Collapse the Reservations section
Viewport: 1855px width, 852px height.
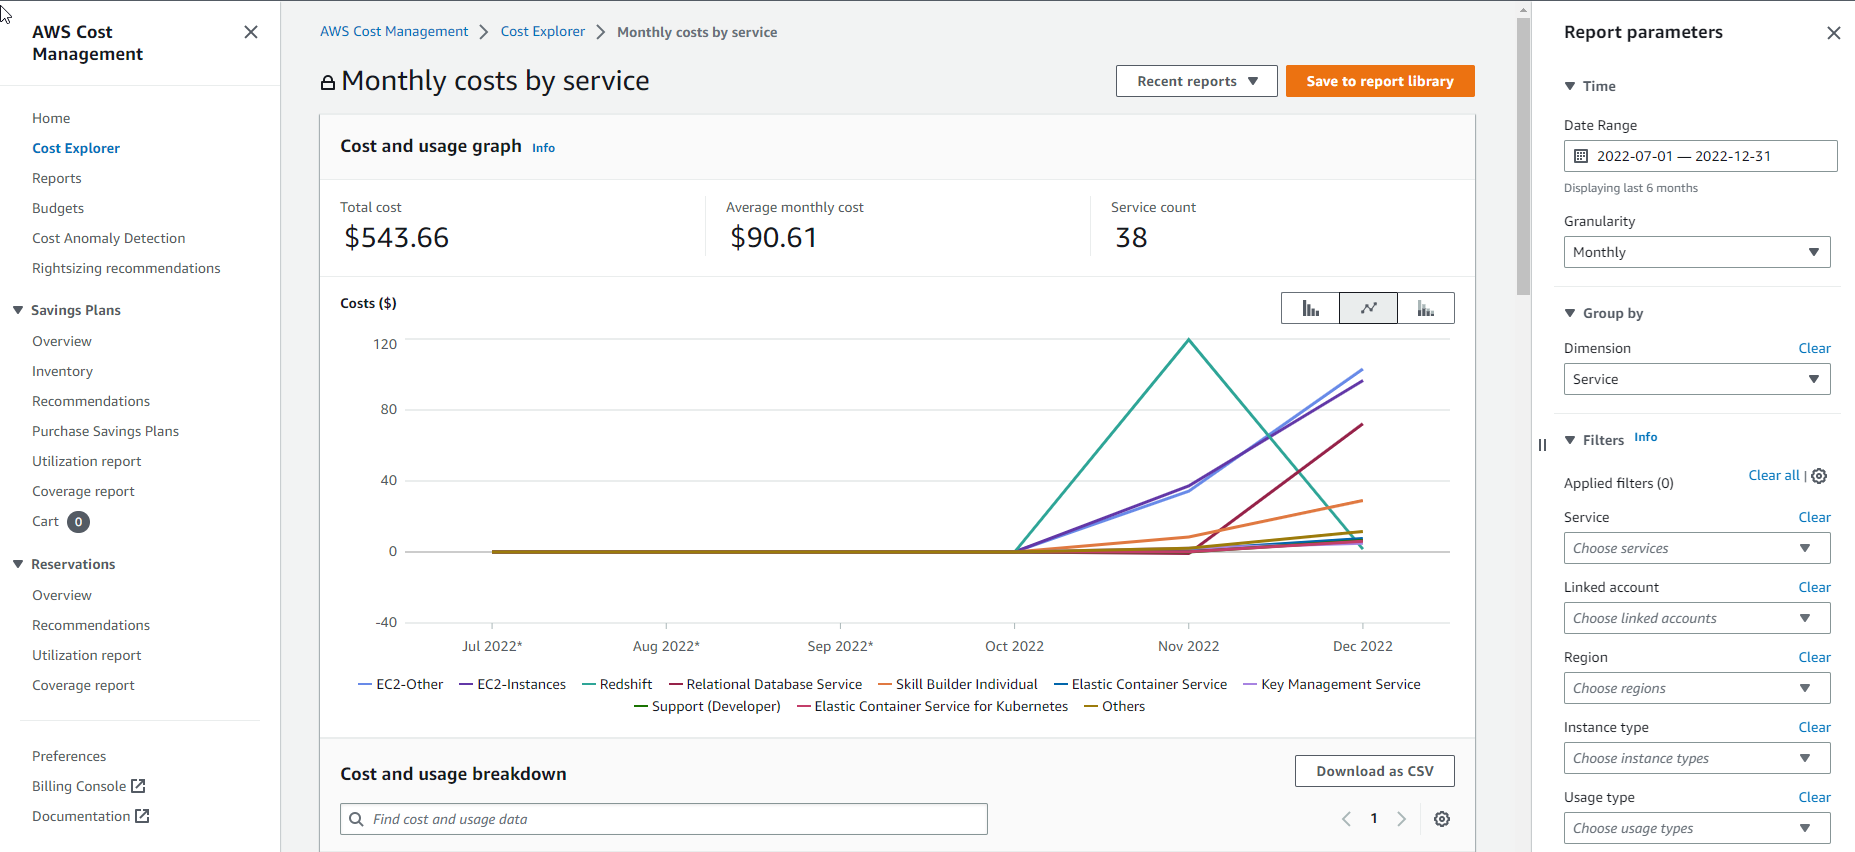click(x=18, y=564)
